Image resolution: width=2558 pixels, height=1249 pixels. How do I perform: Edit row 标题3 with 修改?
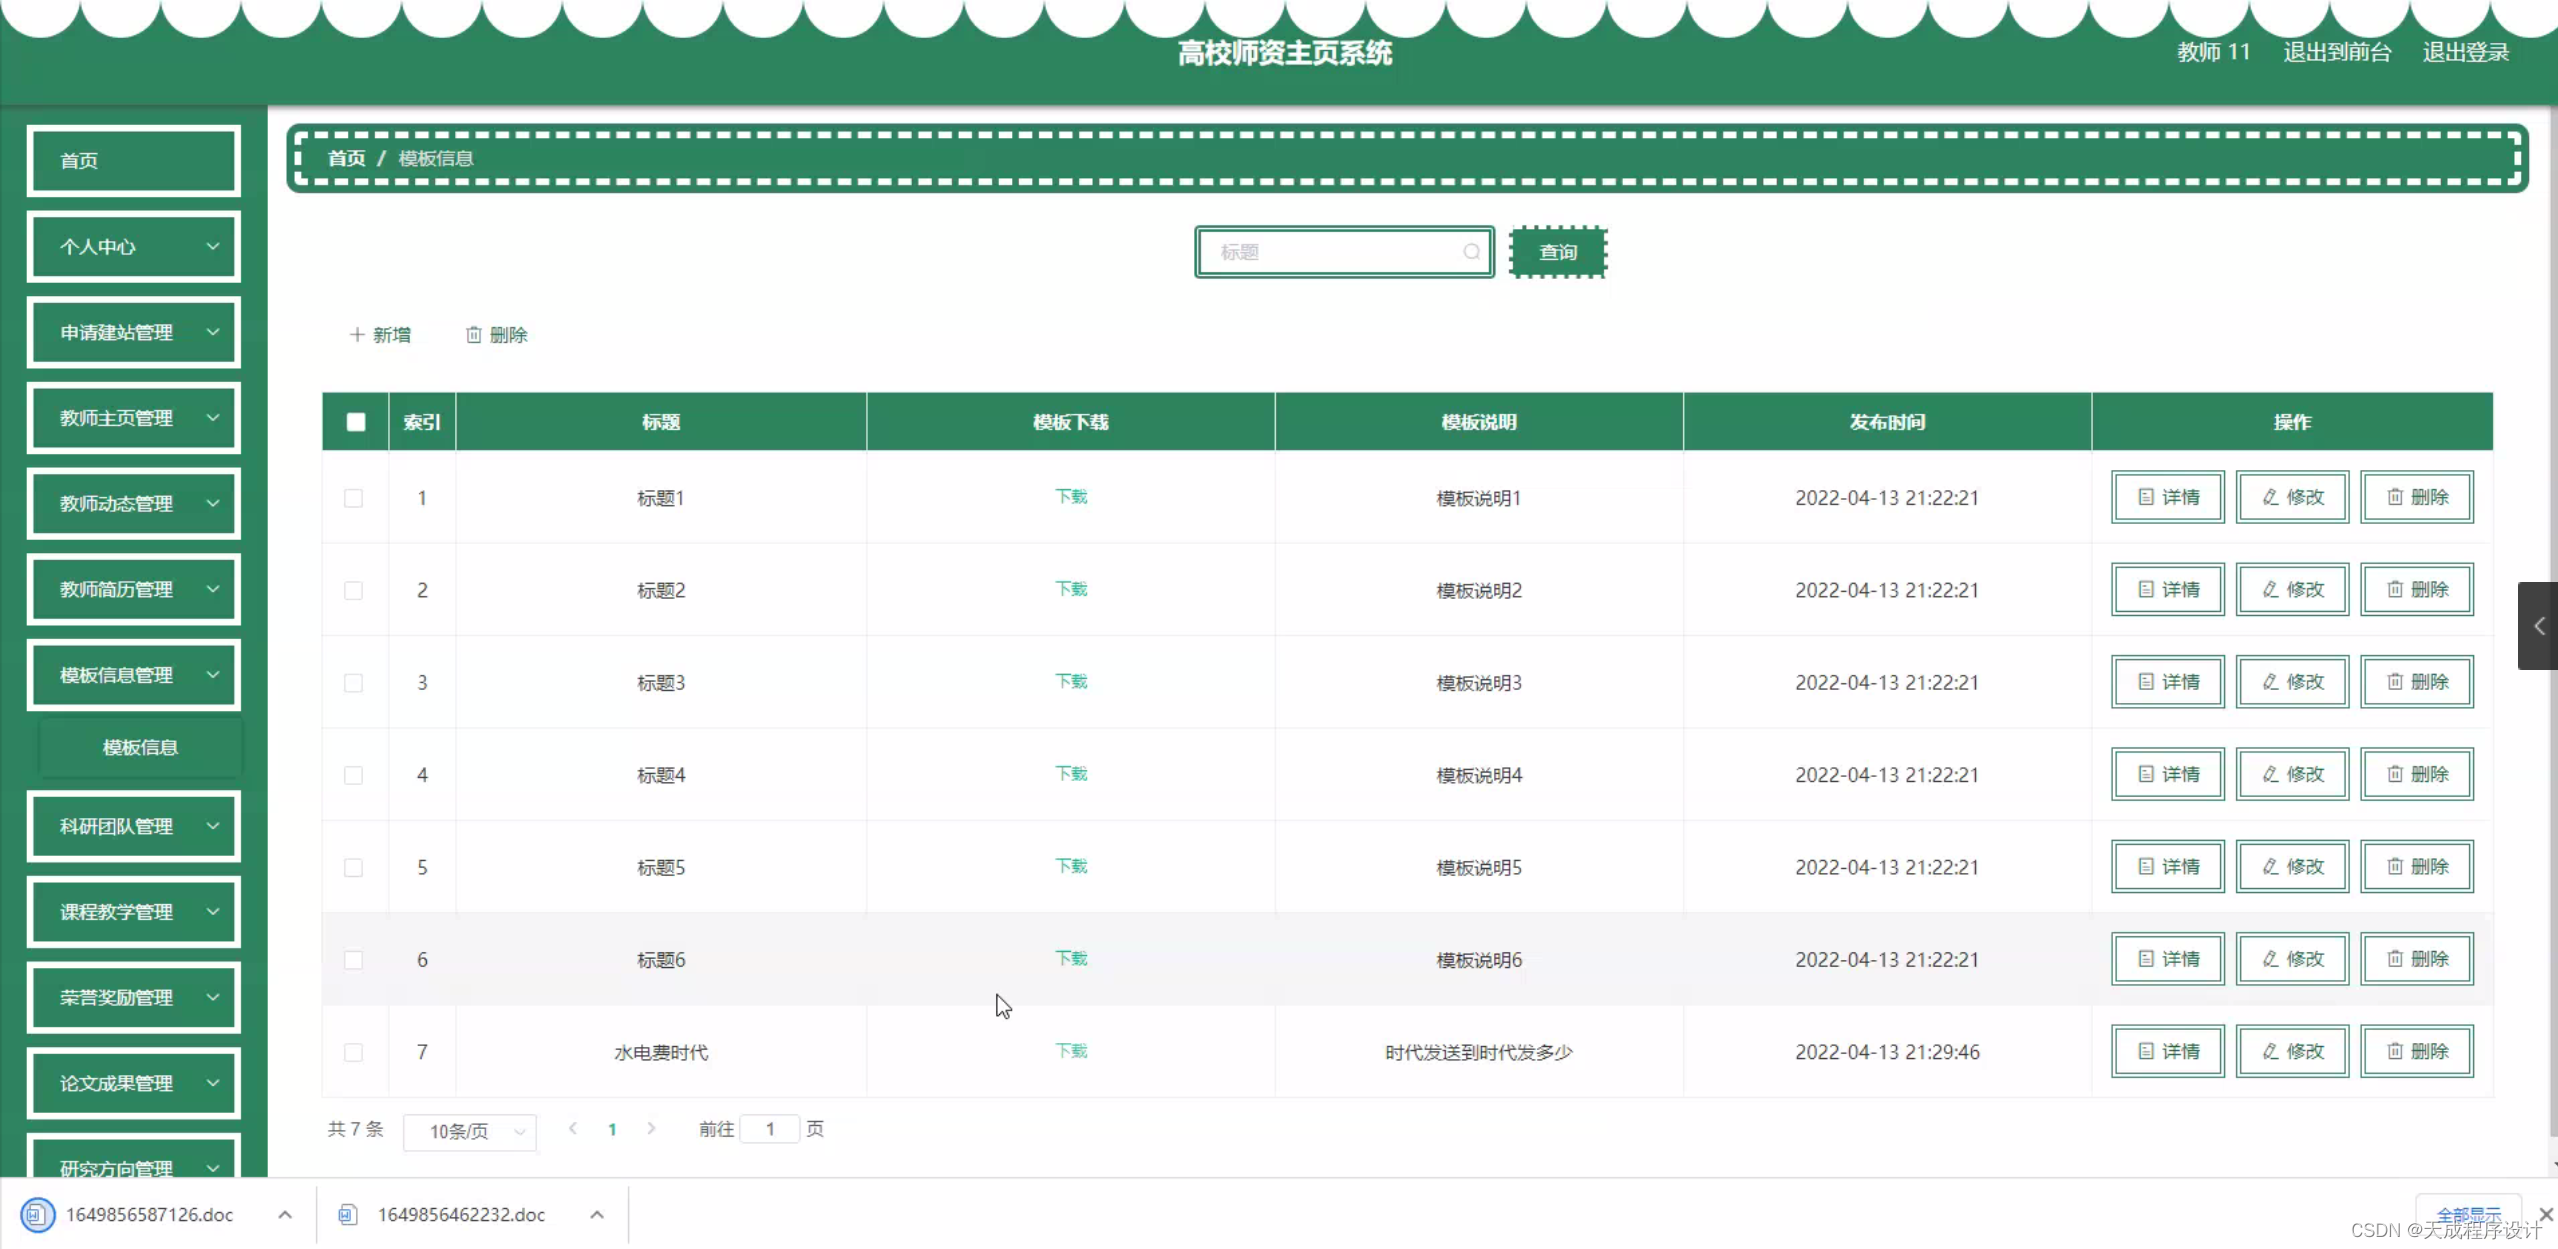click(x=2292, y=682)
